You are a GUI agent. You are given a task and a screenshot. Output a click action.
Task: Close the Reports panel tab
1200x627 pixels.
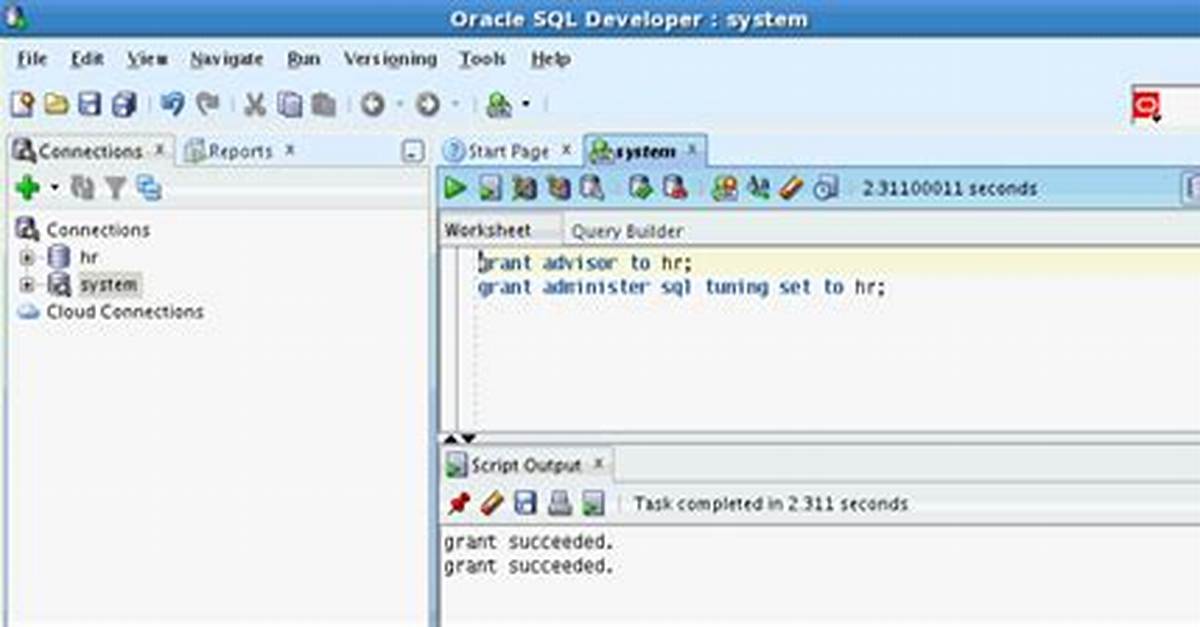pyautogui.click(x=290, y=150)
